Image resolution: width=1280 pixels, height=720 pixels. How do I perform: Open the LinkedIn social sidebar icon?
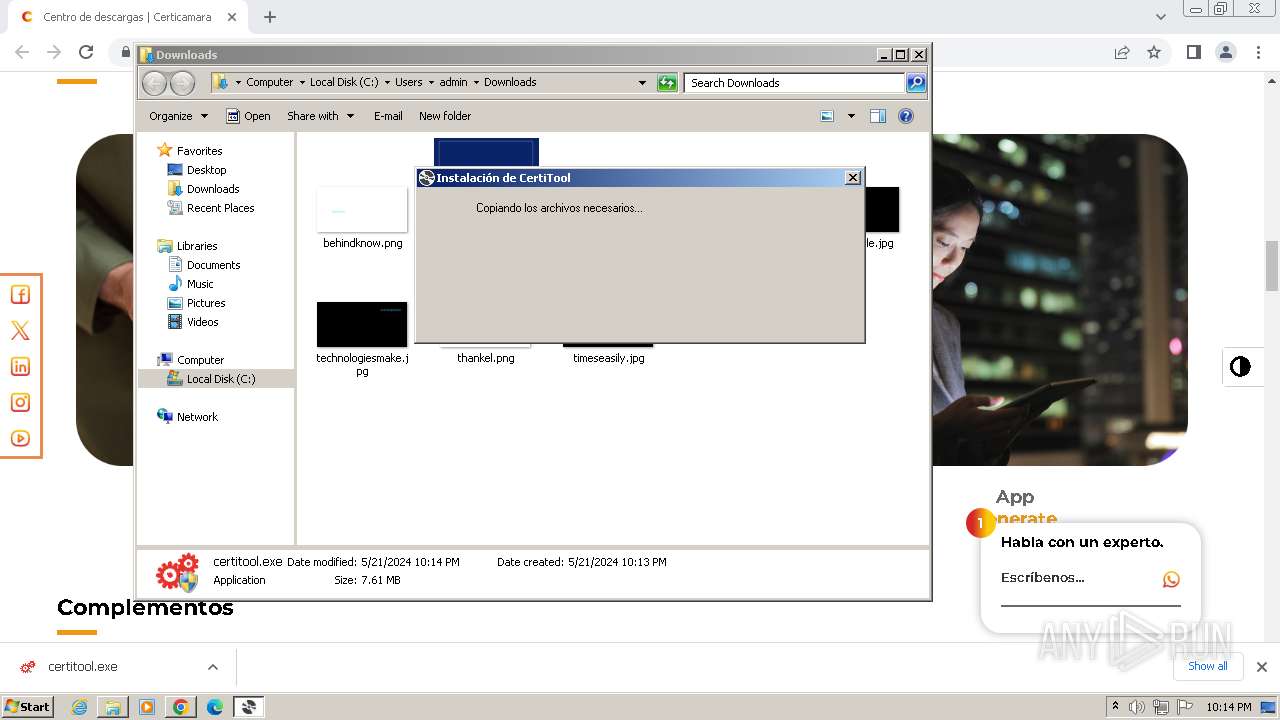(20, 366)
